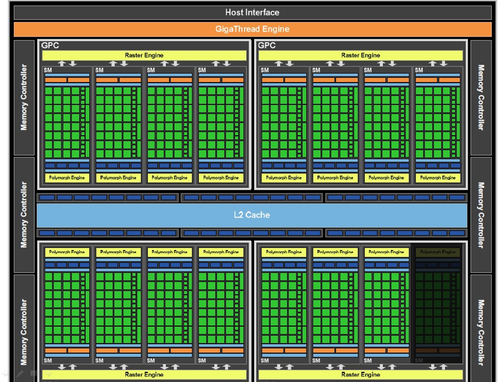Click the top-right Memory Controller block

point(481,97)
